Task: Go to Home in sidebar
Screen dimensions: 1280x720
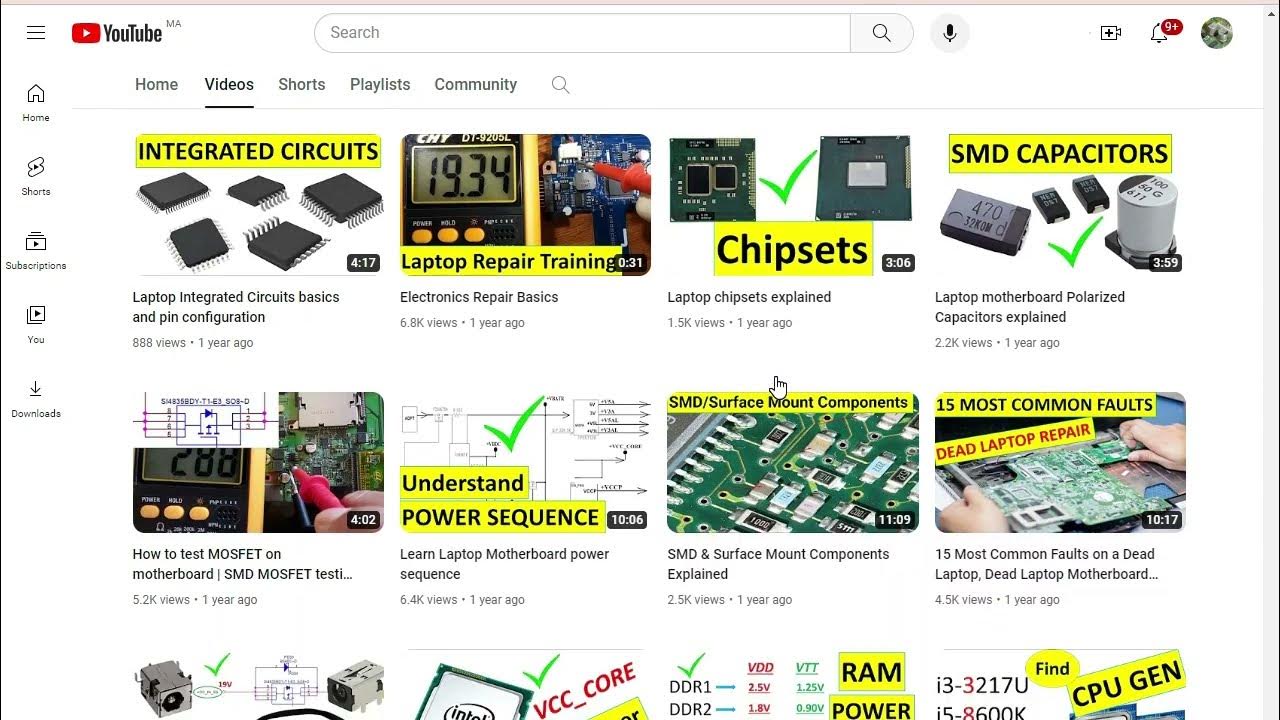Action: (x=36, y=103)
